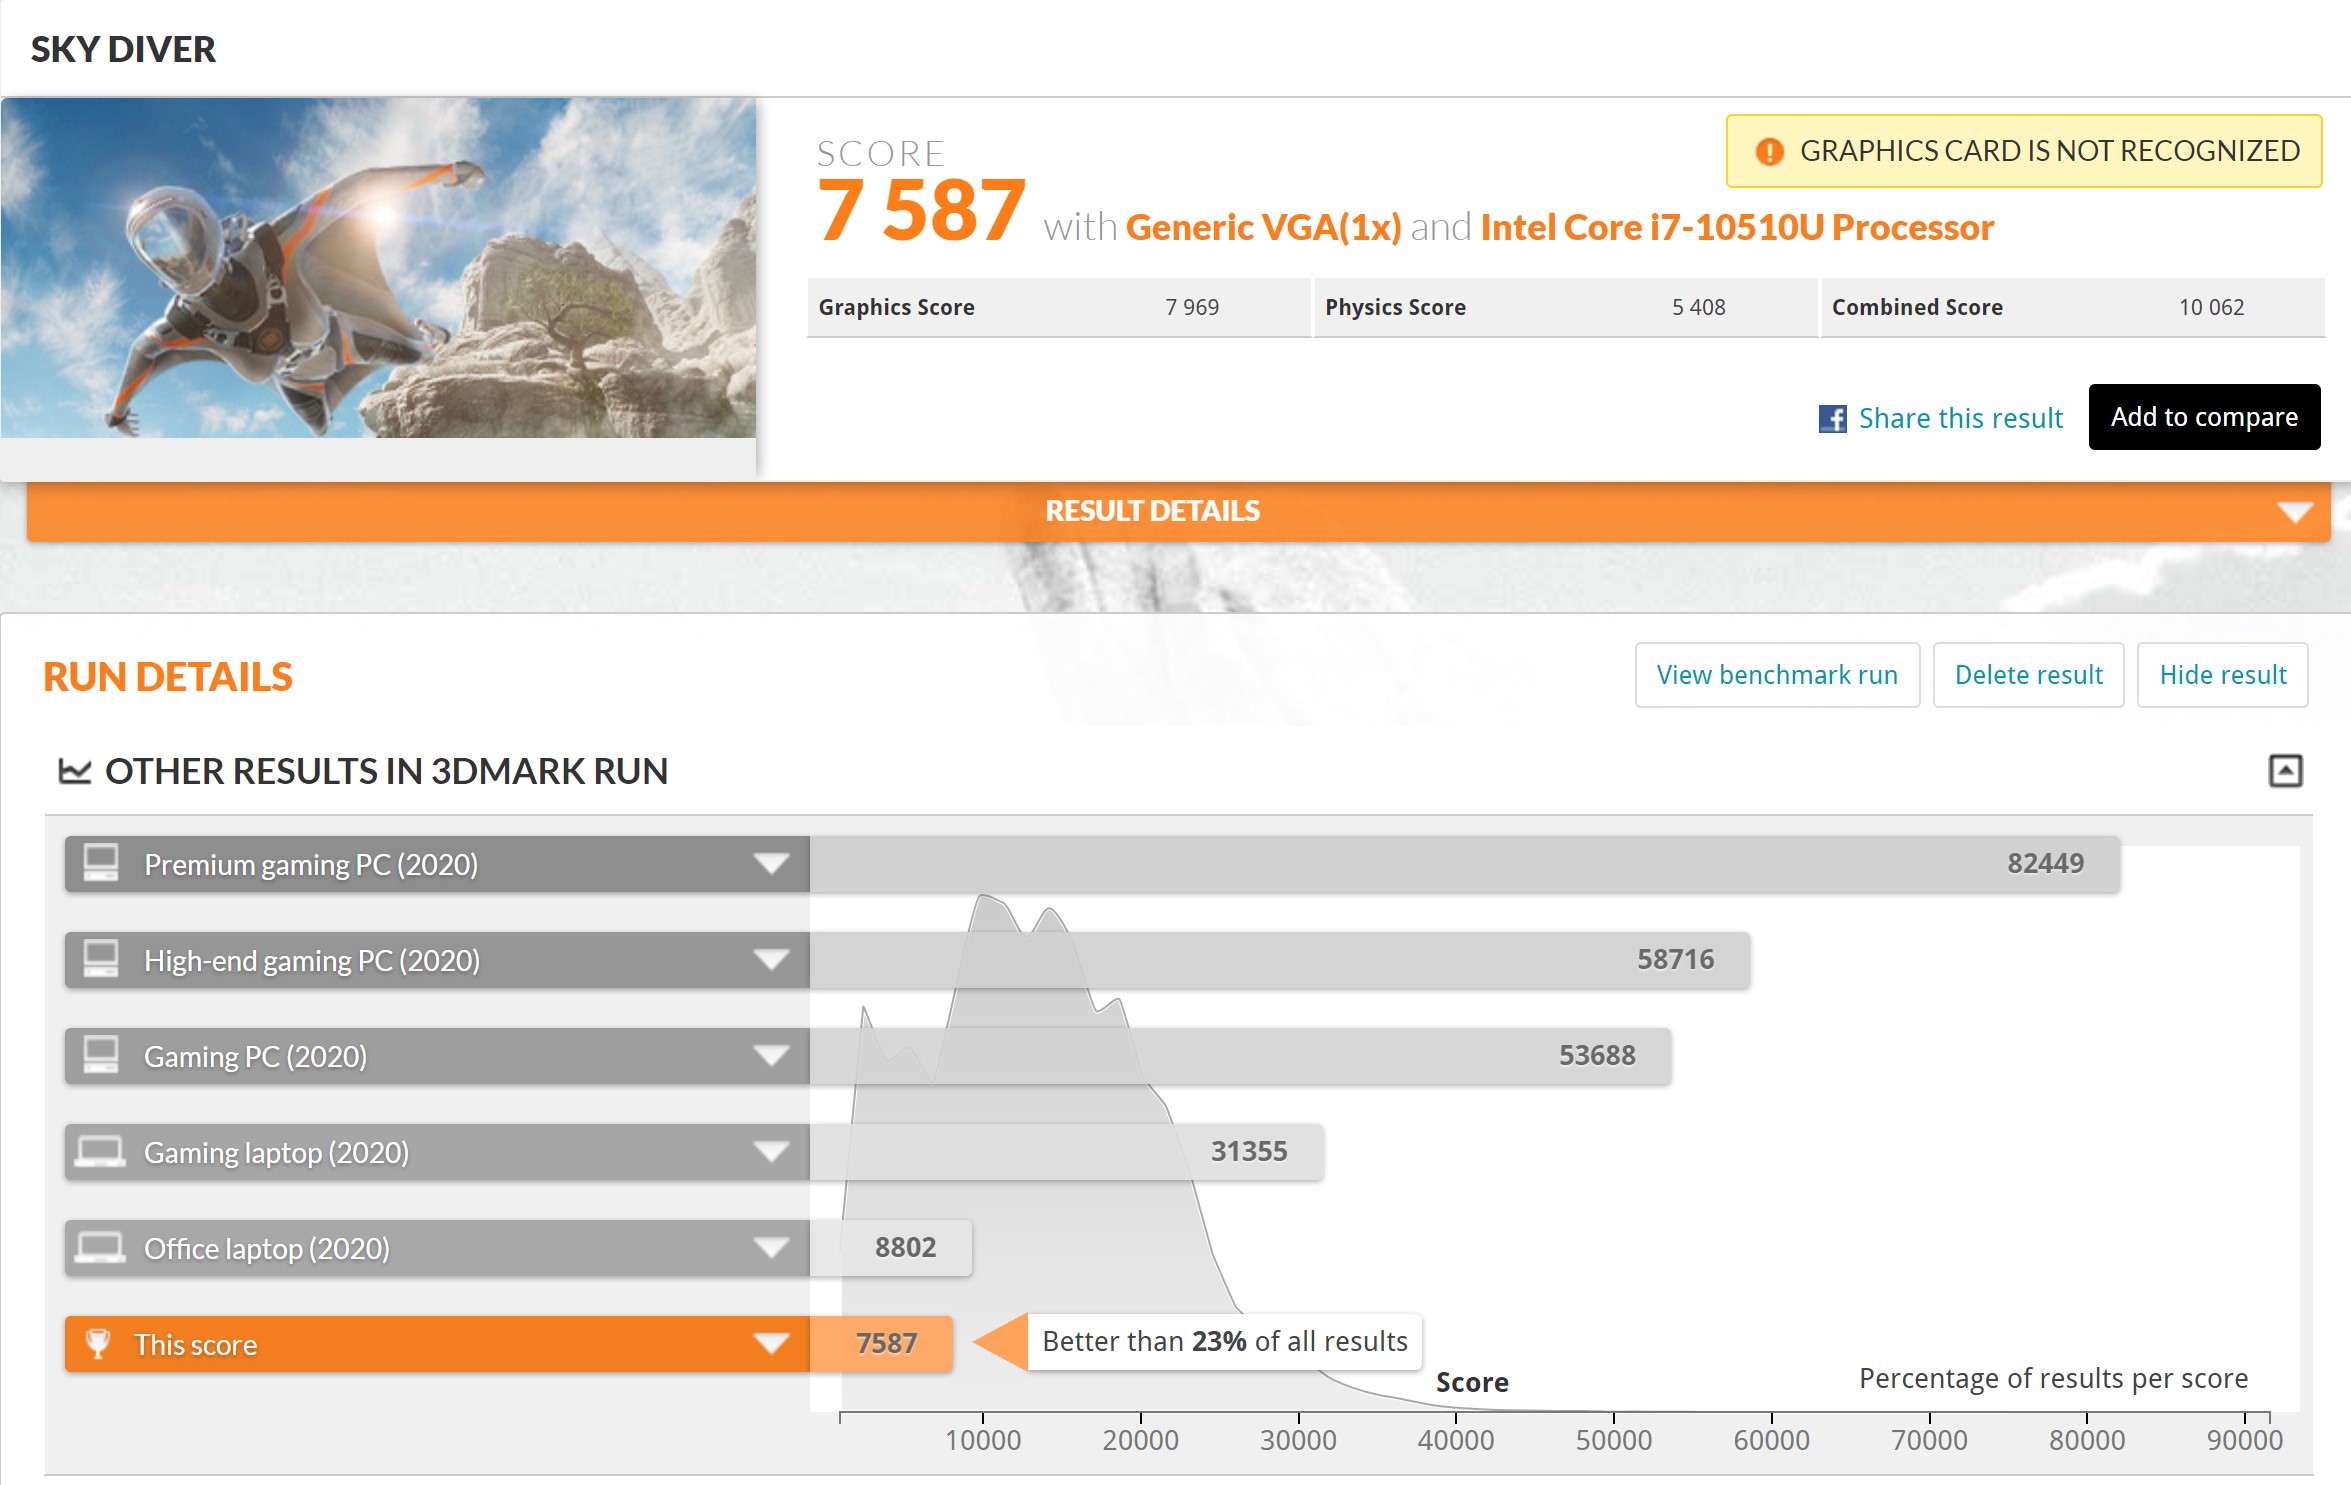This screenshot has width=2351, height=1485.
Task: Click the Graphics Score value 7 969
Action: point(1192,307)
